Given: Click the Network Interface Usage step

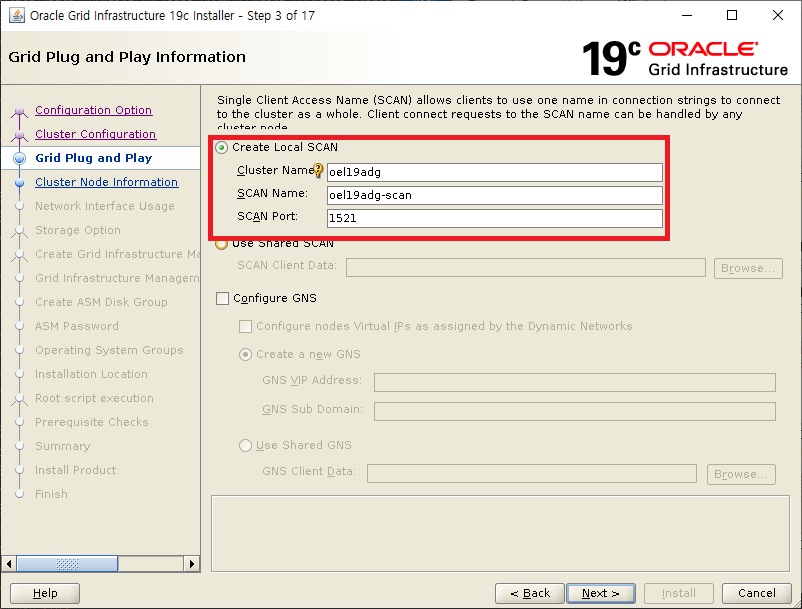Looking at the screenshot, I should click(x=105, y=206).
